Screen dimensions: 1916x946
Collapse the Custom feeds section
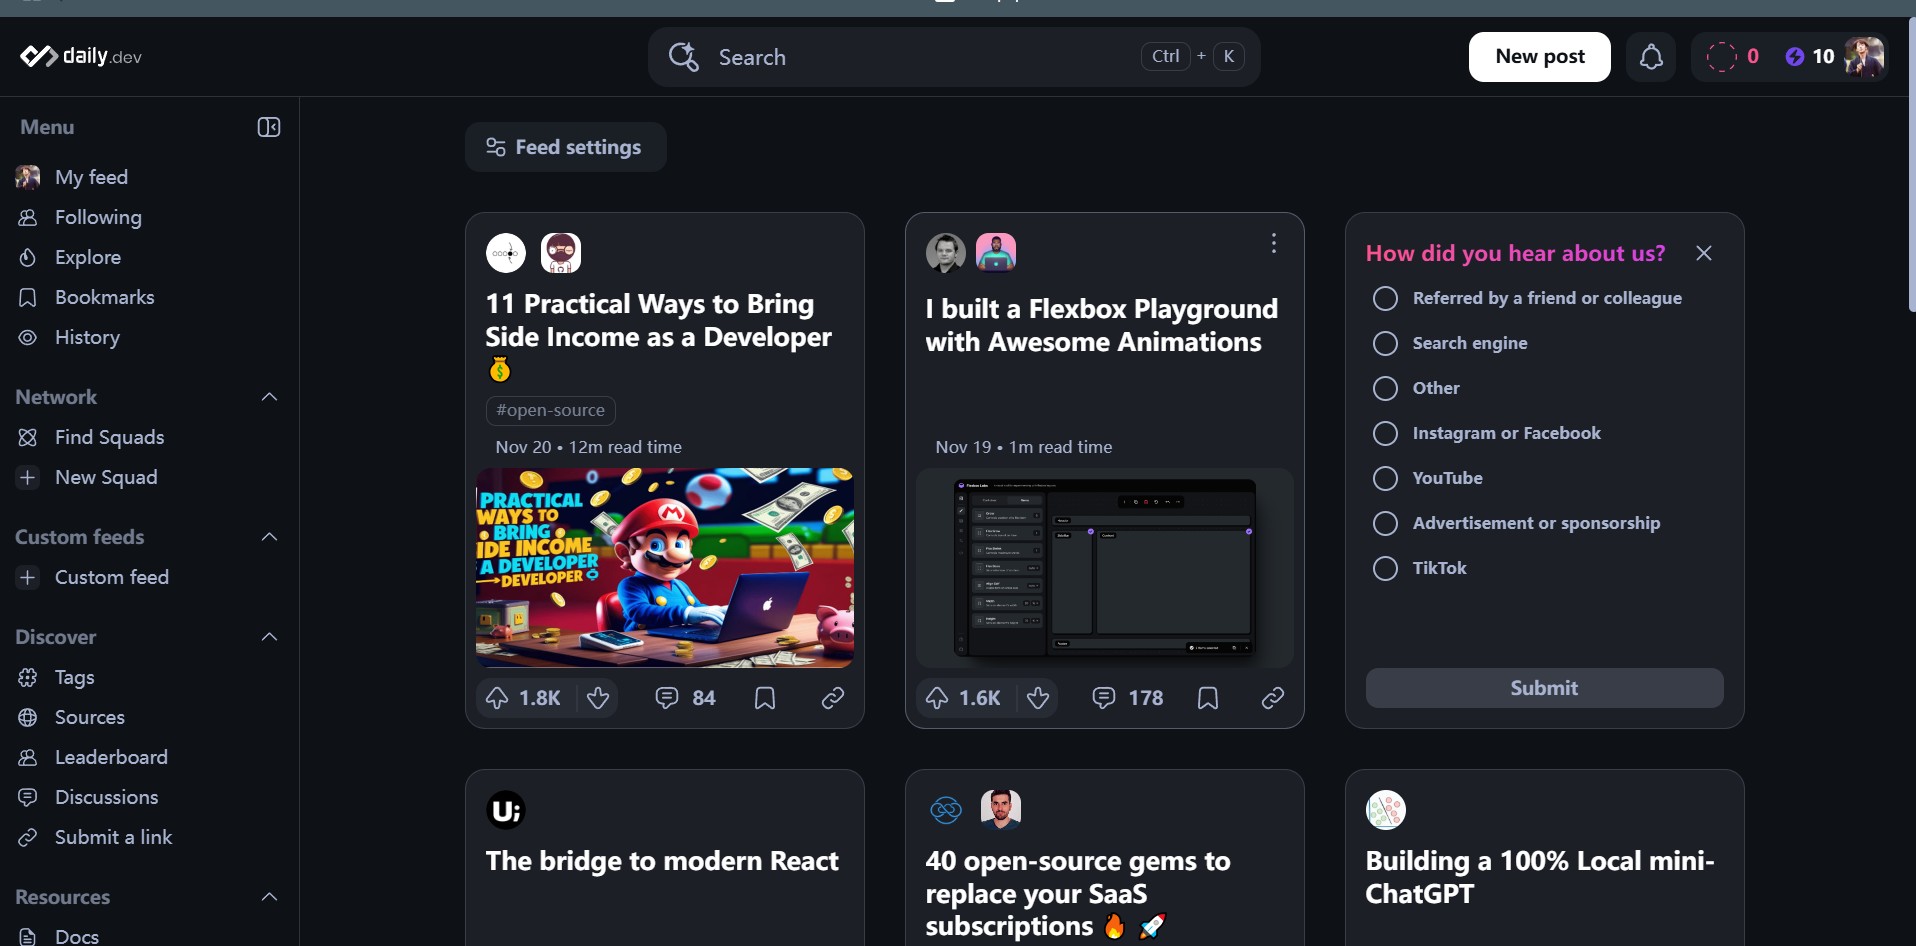[x=269, y=537]
